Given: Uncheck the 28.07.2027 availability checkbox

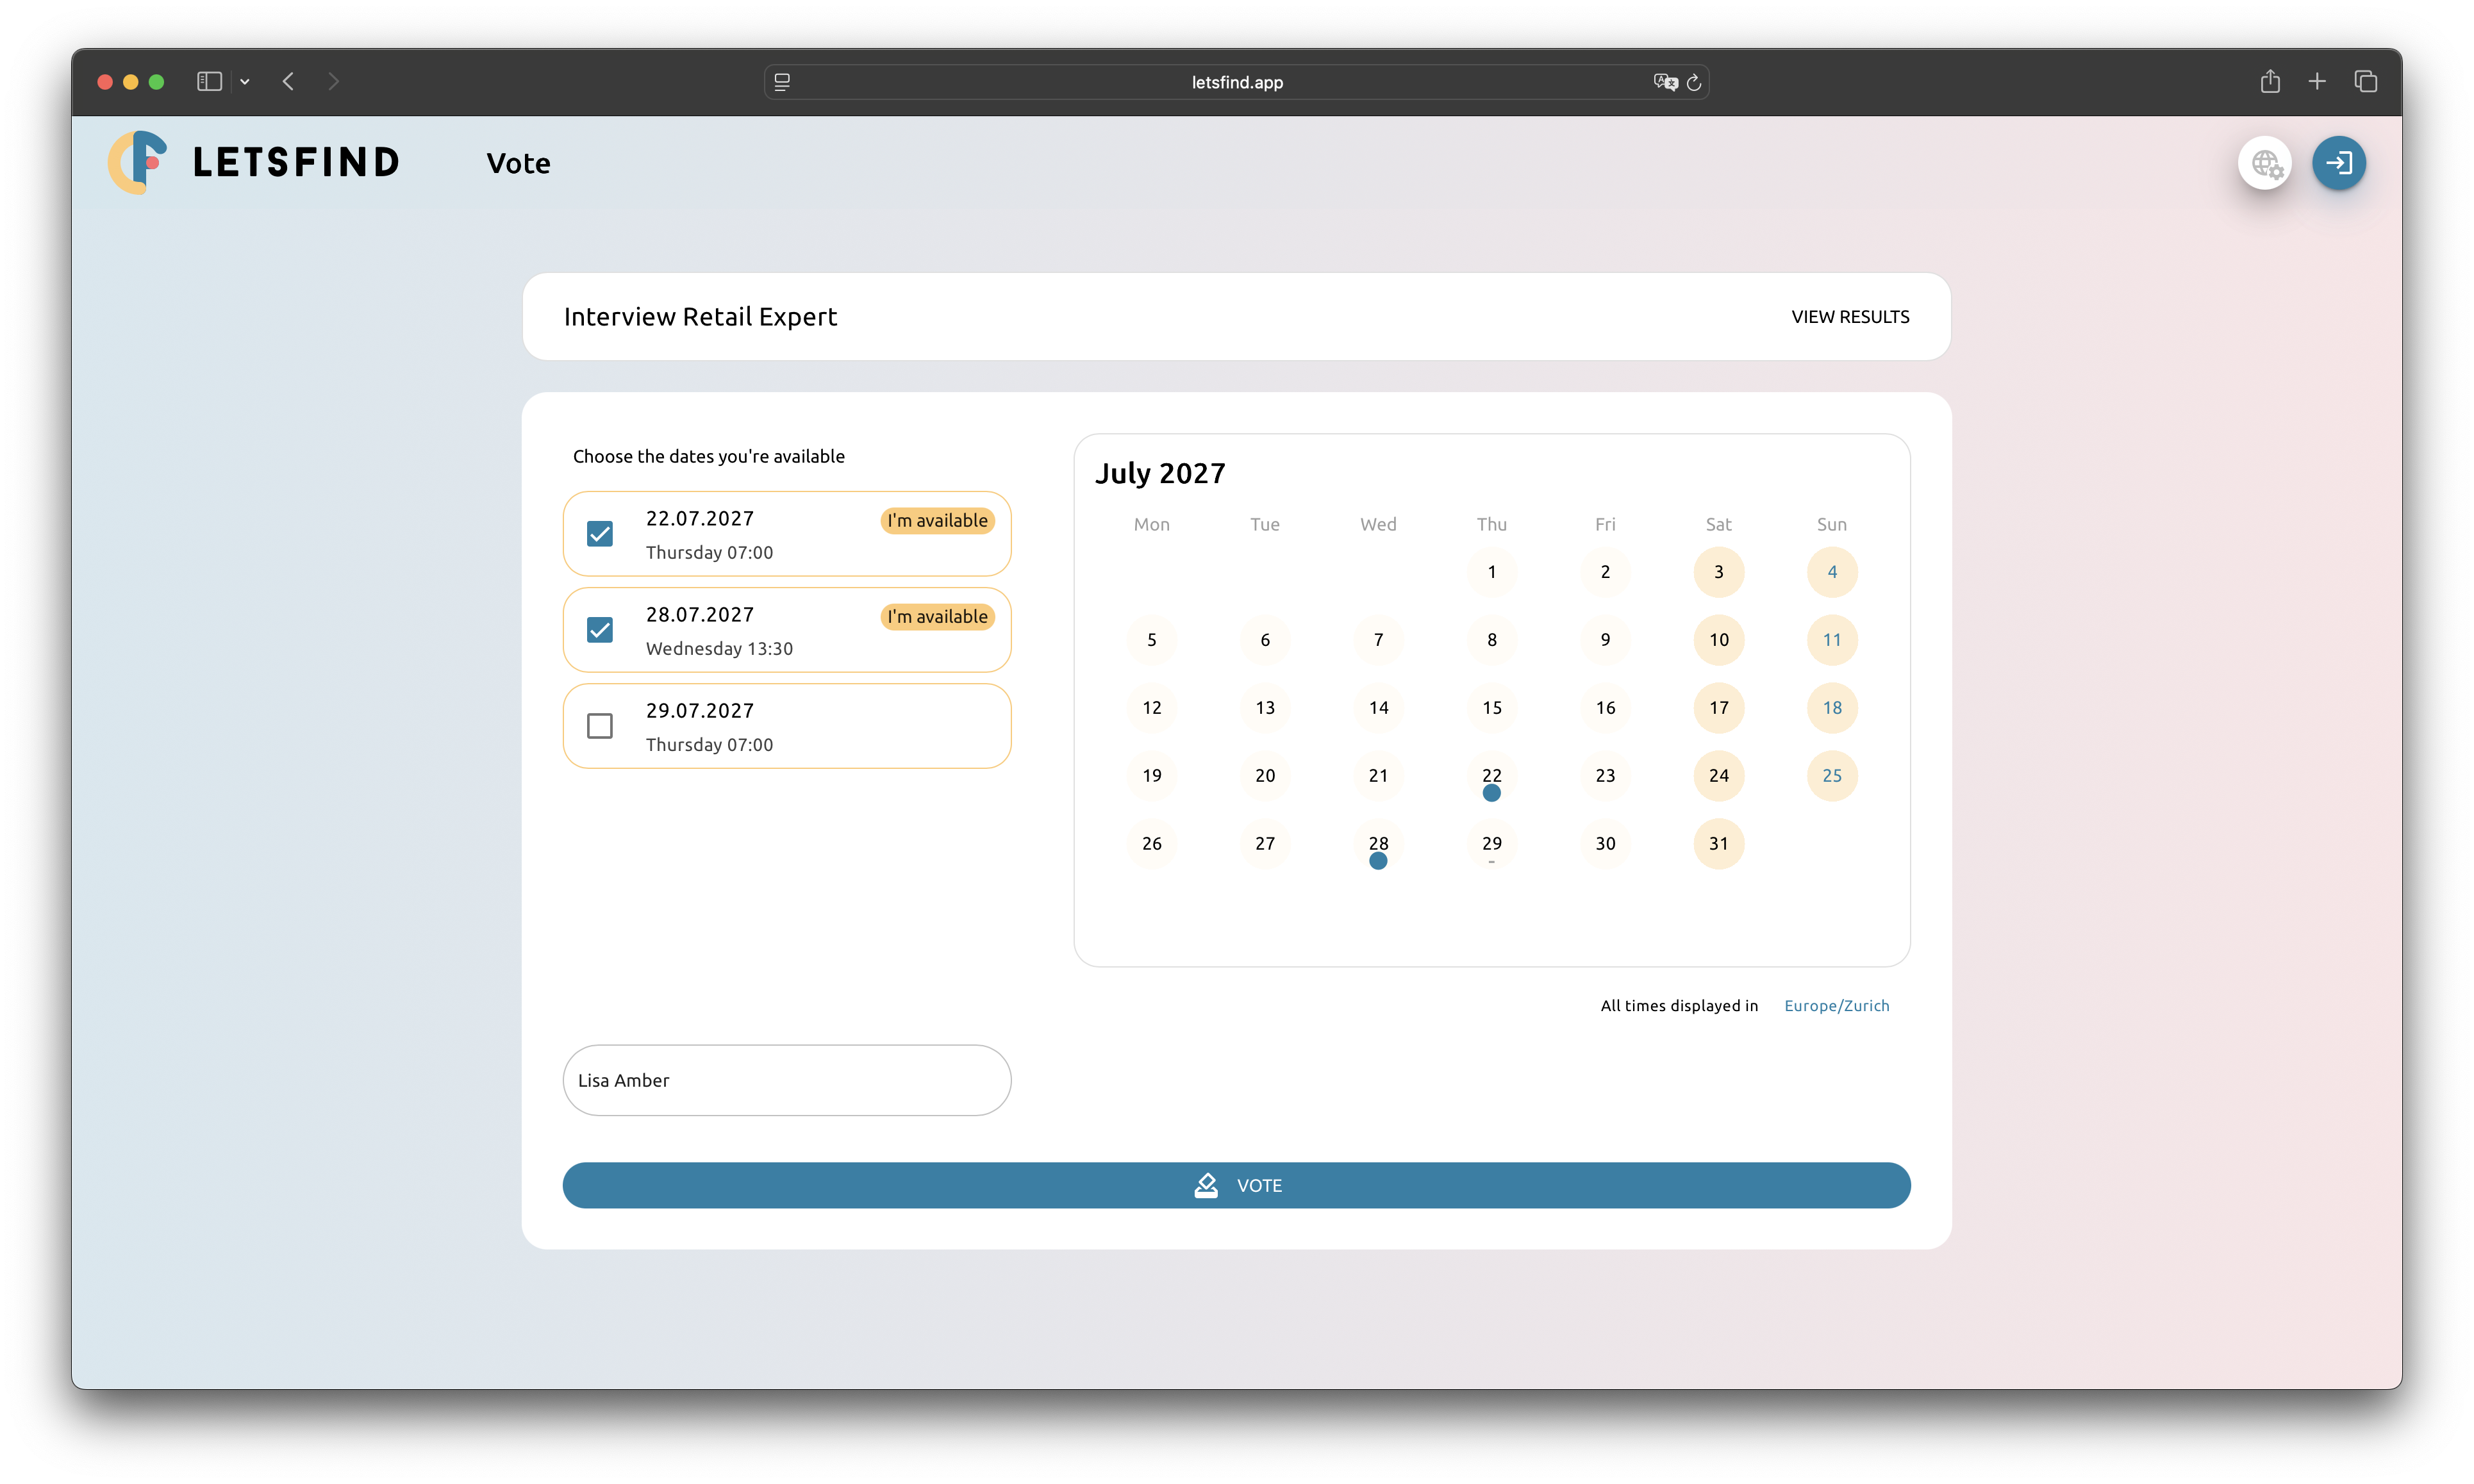Looking at the screenshot, I should click(600, 630).
